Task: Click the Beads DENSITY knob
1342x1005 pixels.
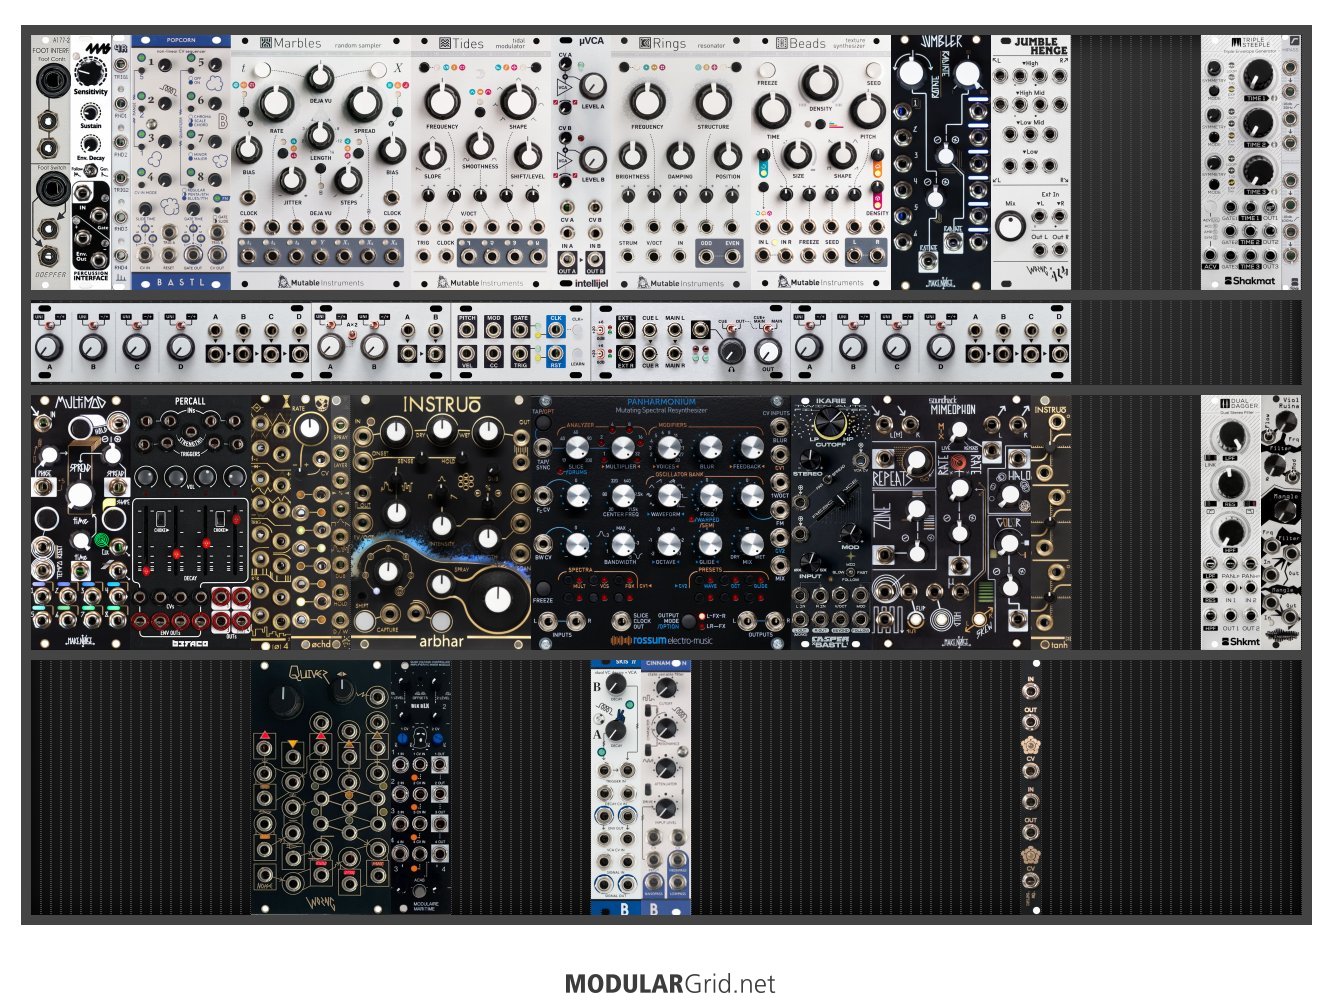Action: [820, 84]
